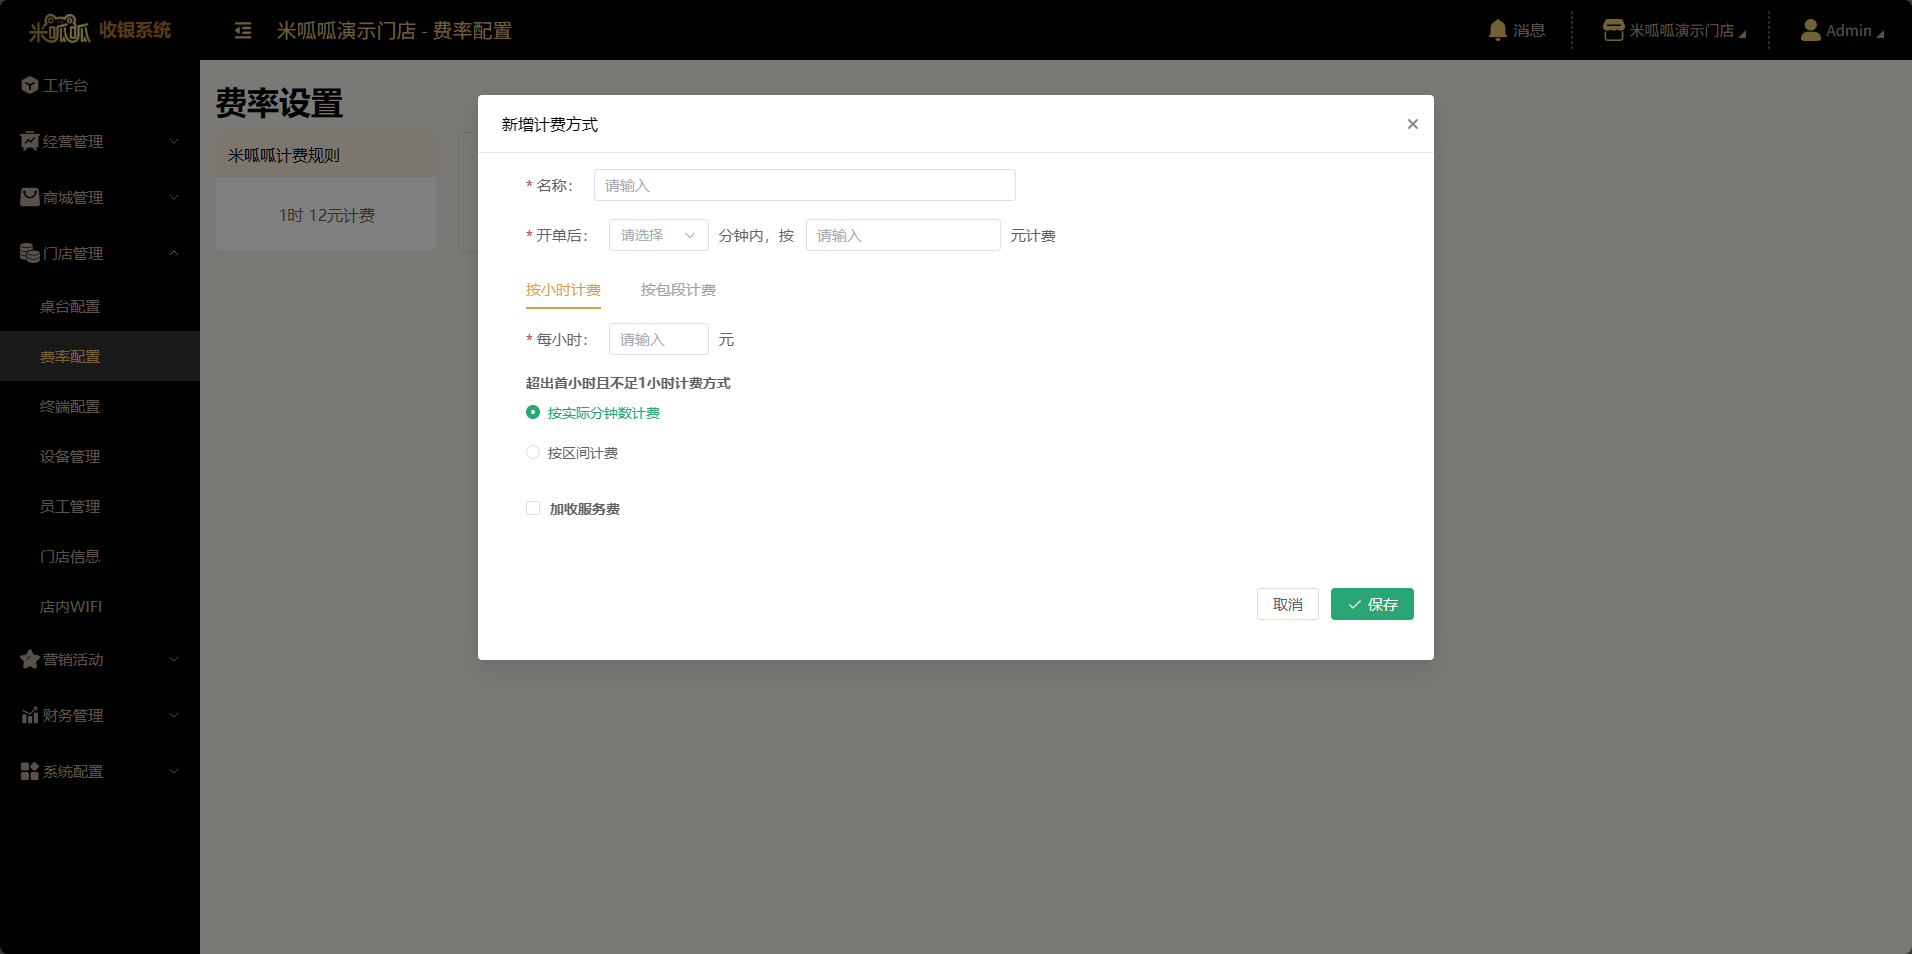Expand the 经营管理 sidebar menu
Viewport: 1912px width, 954px height.
point(100,141)
